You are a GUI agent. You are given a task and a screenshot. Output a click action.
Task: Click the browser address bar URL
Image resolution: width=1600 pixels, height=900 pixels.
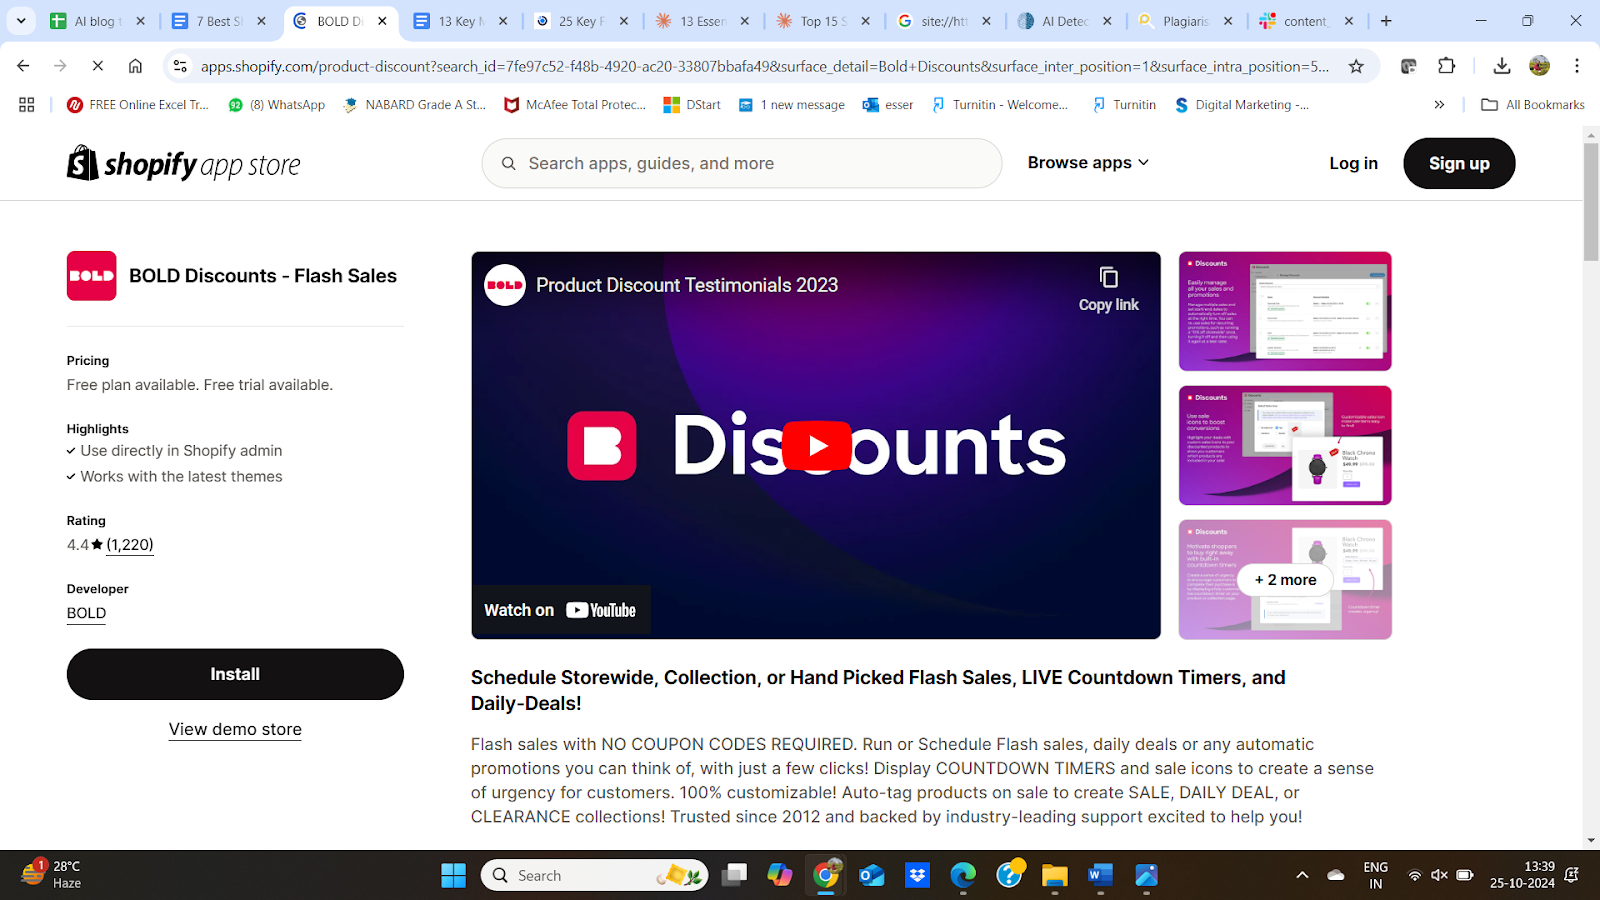(x=765, y=66)
